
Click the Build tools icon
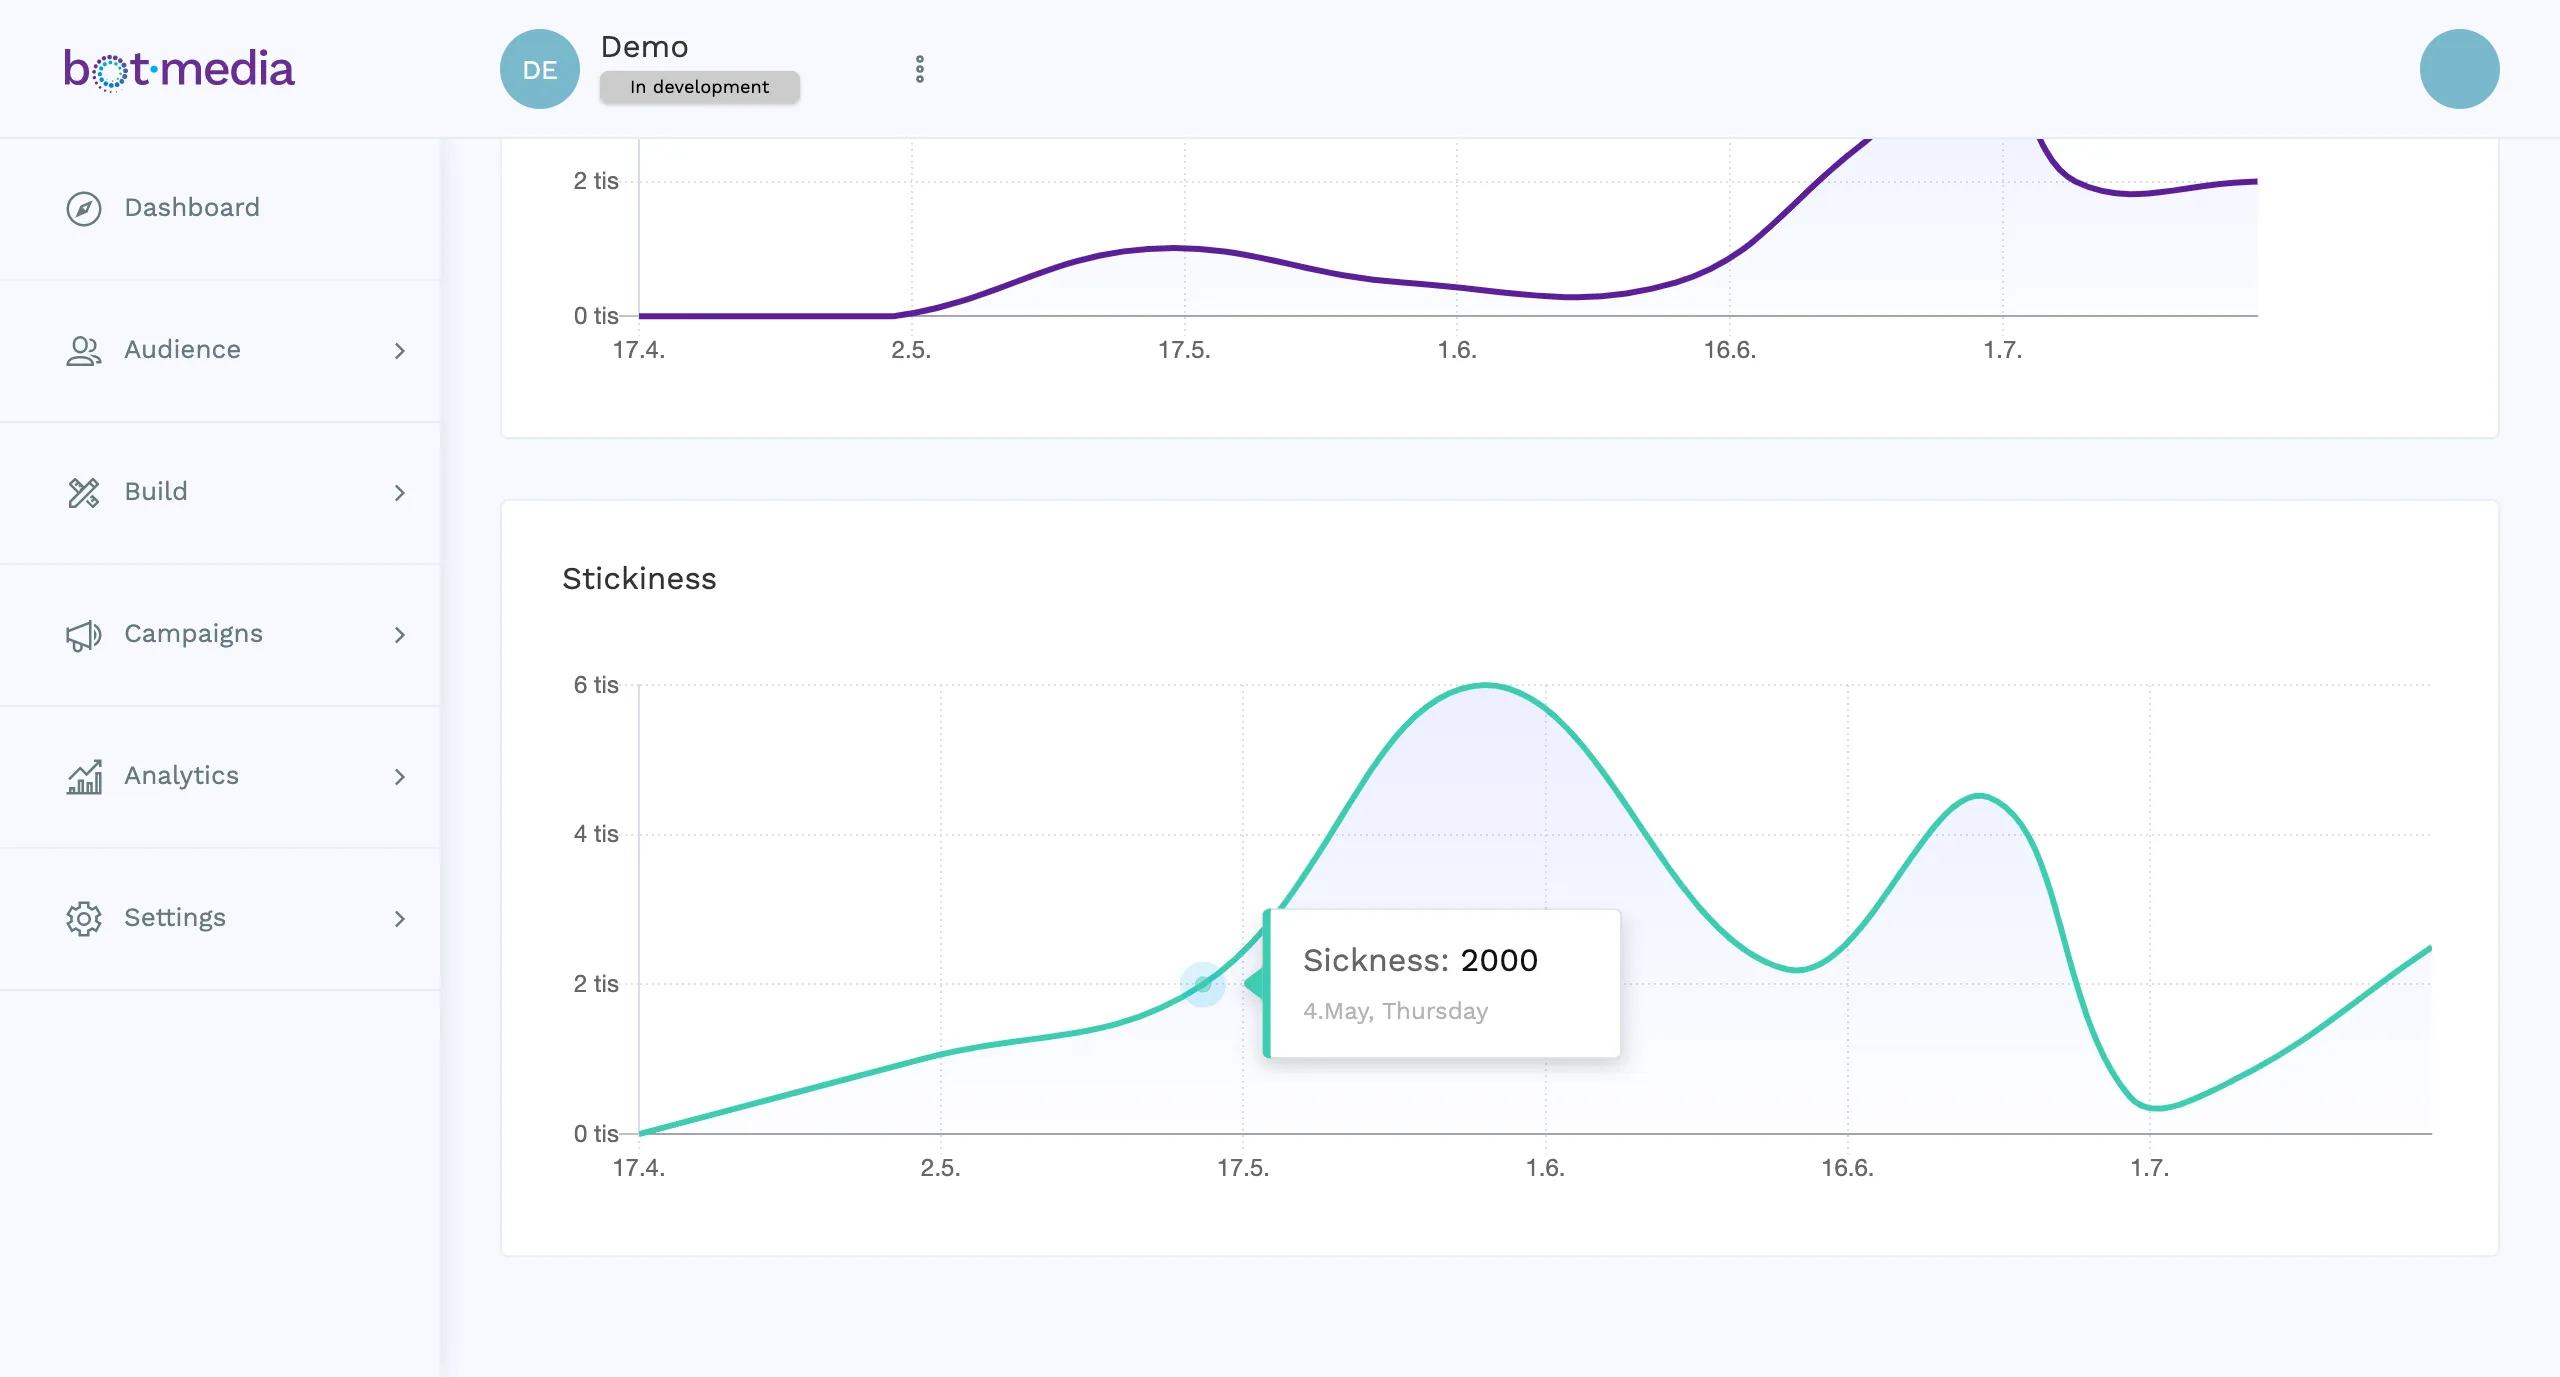click(84, 492)
